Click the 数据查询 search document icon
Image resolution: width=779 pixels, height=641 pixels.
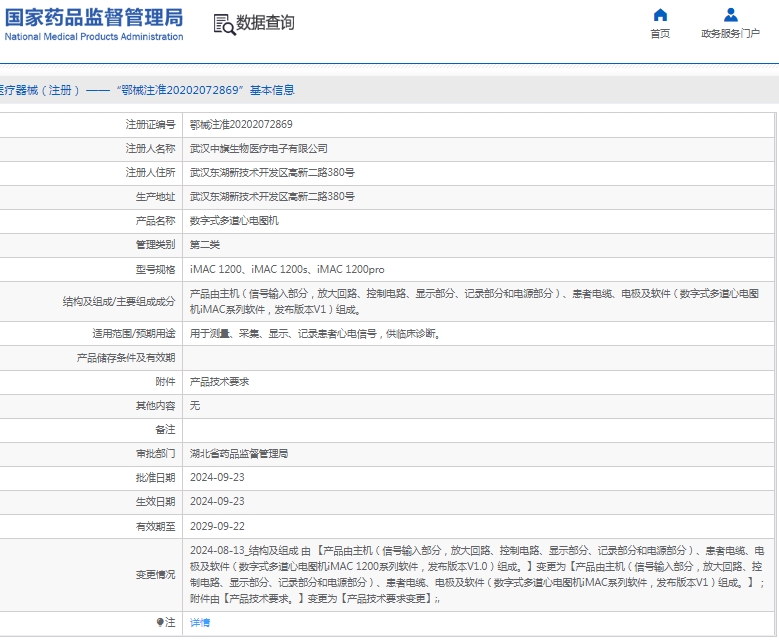[224, 24]
